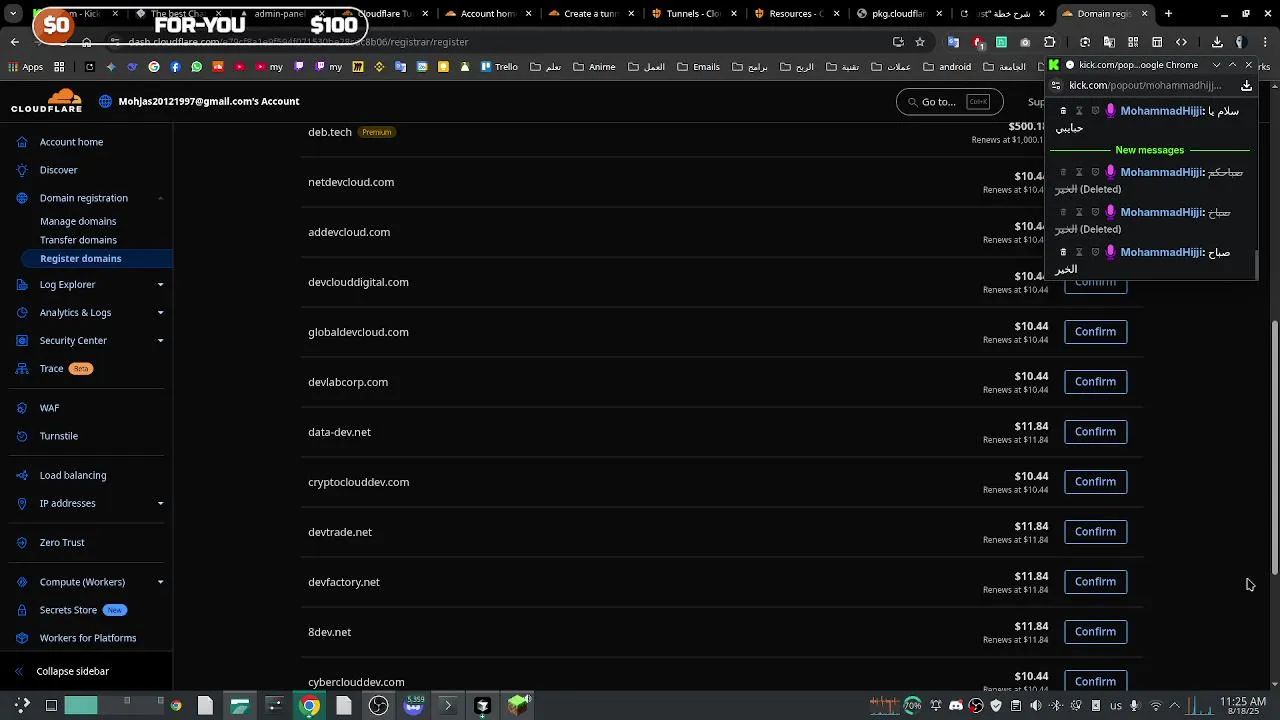Screen dimensions: 1280x720
Task: Open Chrome downloads icon
Action: point(1217,42)
